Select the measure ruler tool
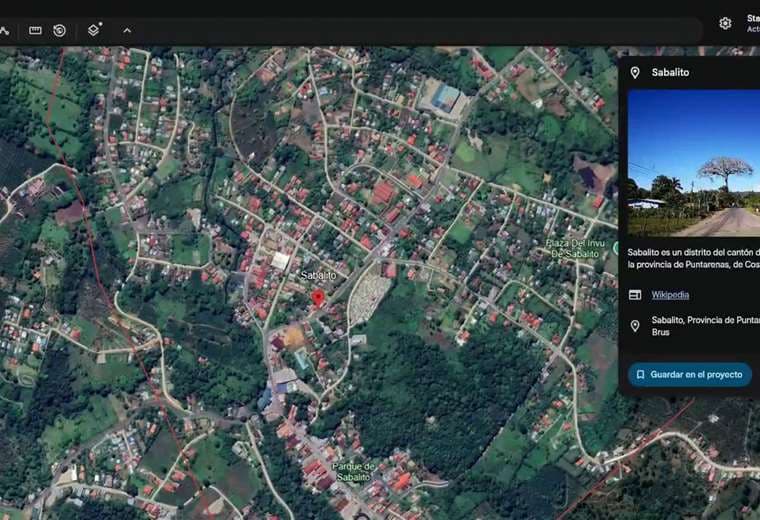Screen dimensions: 760x520 35,30
